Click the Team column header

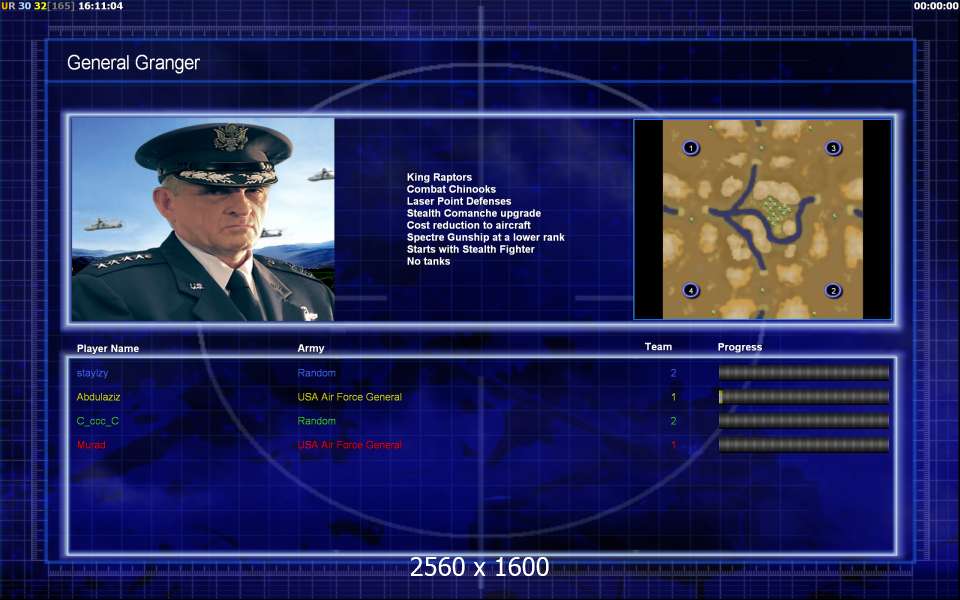pos(658,347)
